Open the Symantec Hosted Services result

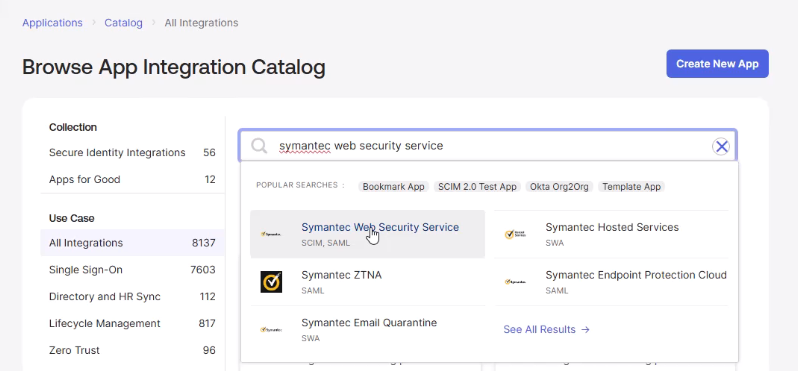point(611,234)
